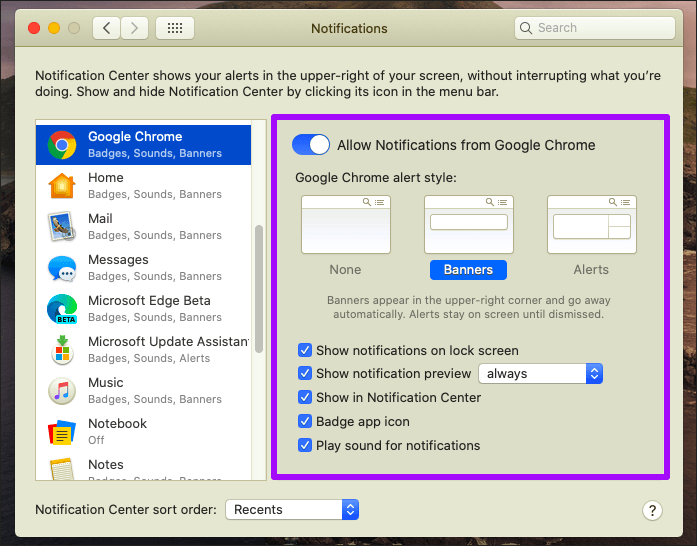Click the None alert style label
Viewport: 697px width, 546px height.
(345, 269)
